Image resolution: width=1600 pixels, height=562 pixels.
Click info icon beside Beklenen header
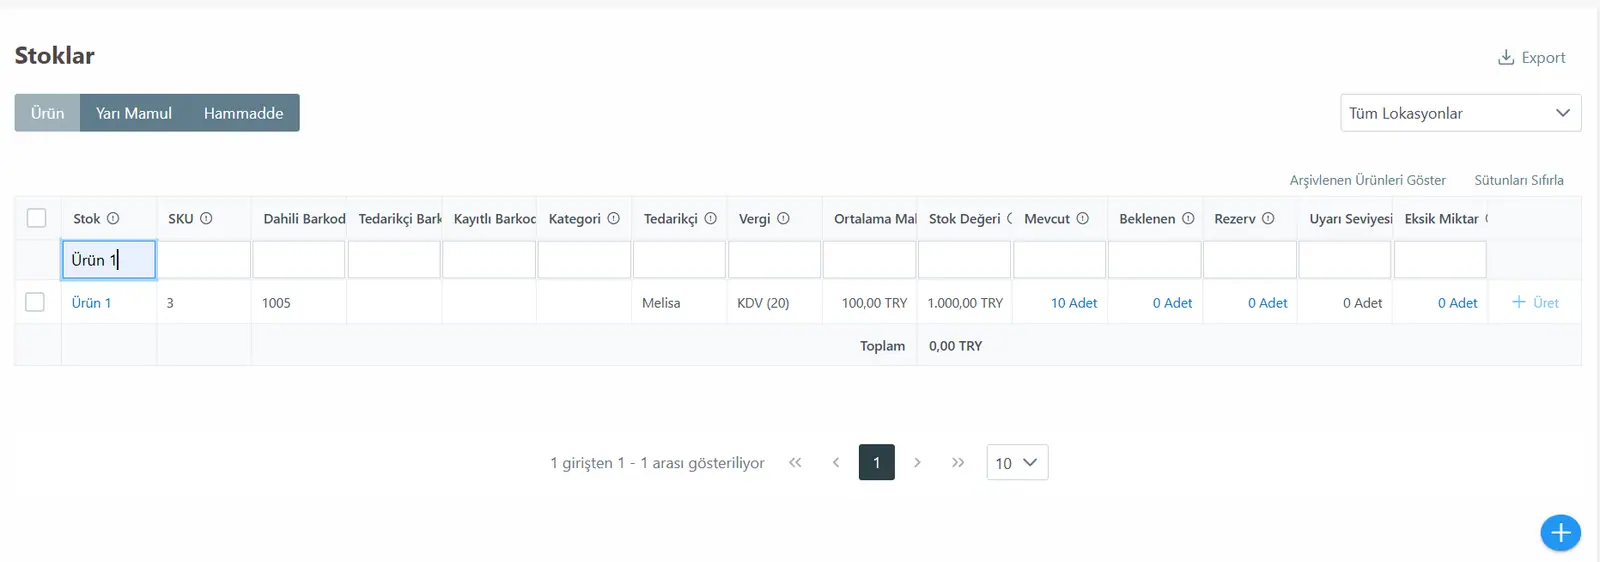coord(1188,219)
